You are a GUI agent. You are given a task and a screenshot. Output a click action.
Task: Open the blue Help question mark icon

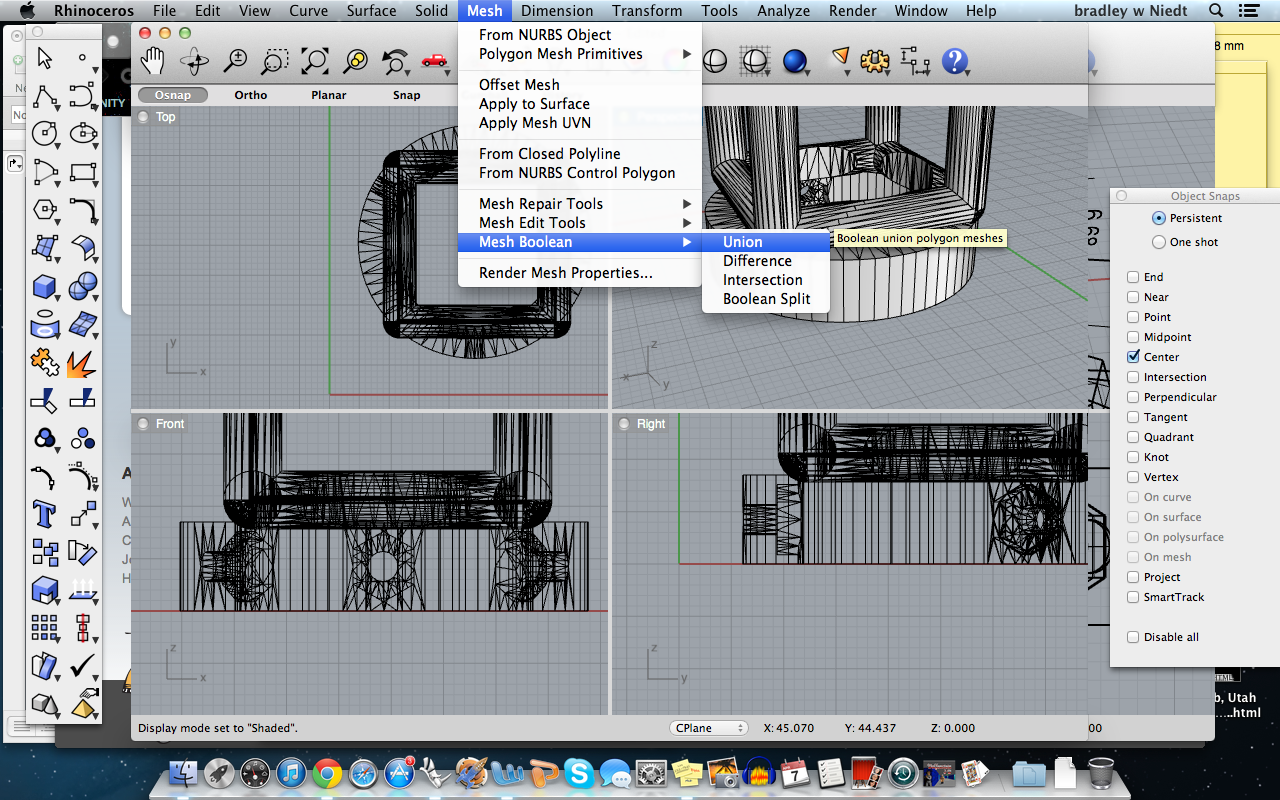(x=955, y=62)
